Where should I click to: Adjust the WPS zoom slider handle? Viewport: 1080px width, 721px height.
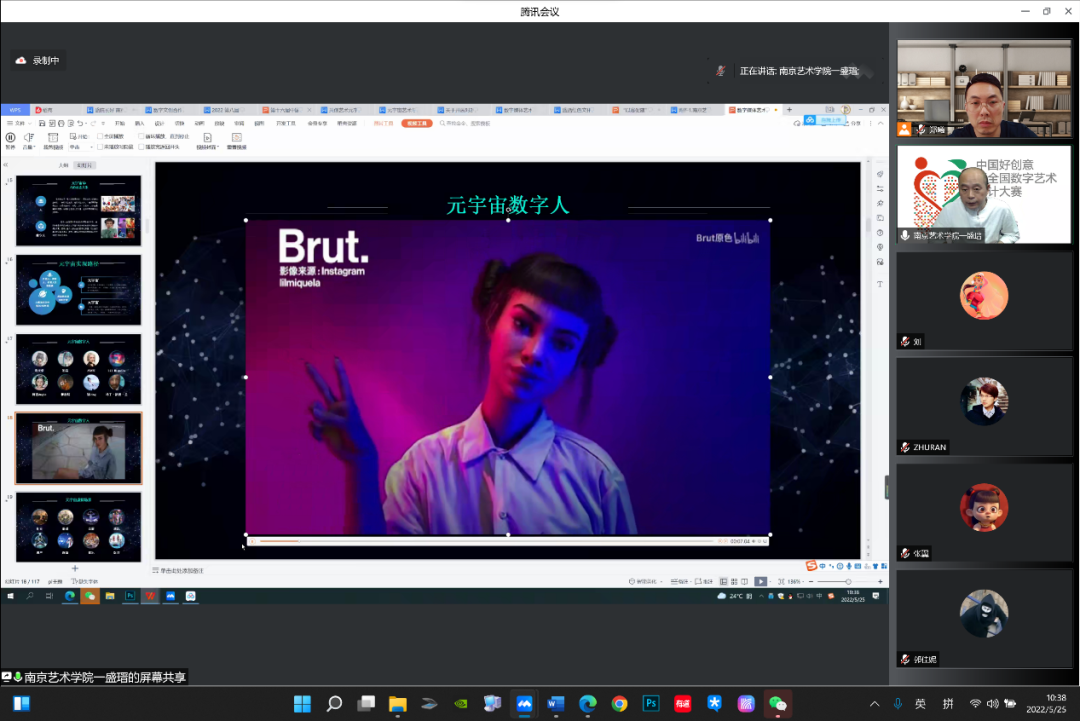(x=849, y=582)
